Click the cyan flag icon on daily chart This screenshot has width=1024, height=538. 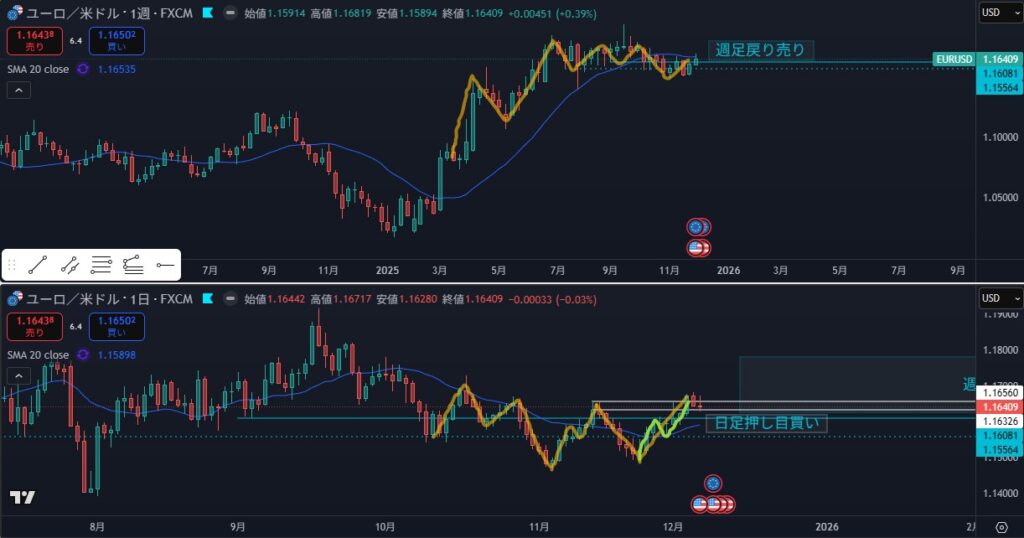pos(207,299)
